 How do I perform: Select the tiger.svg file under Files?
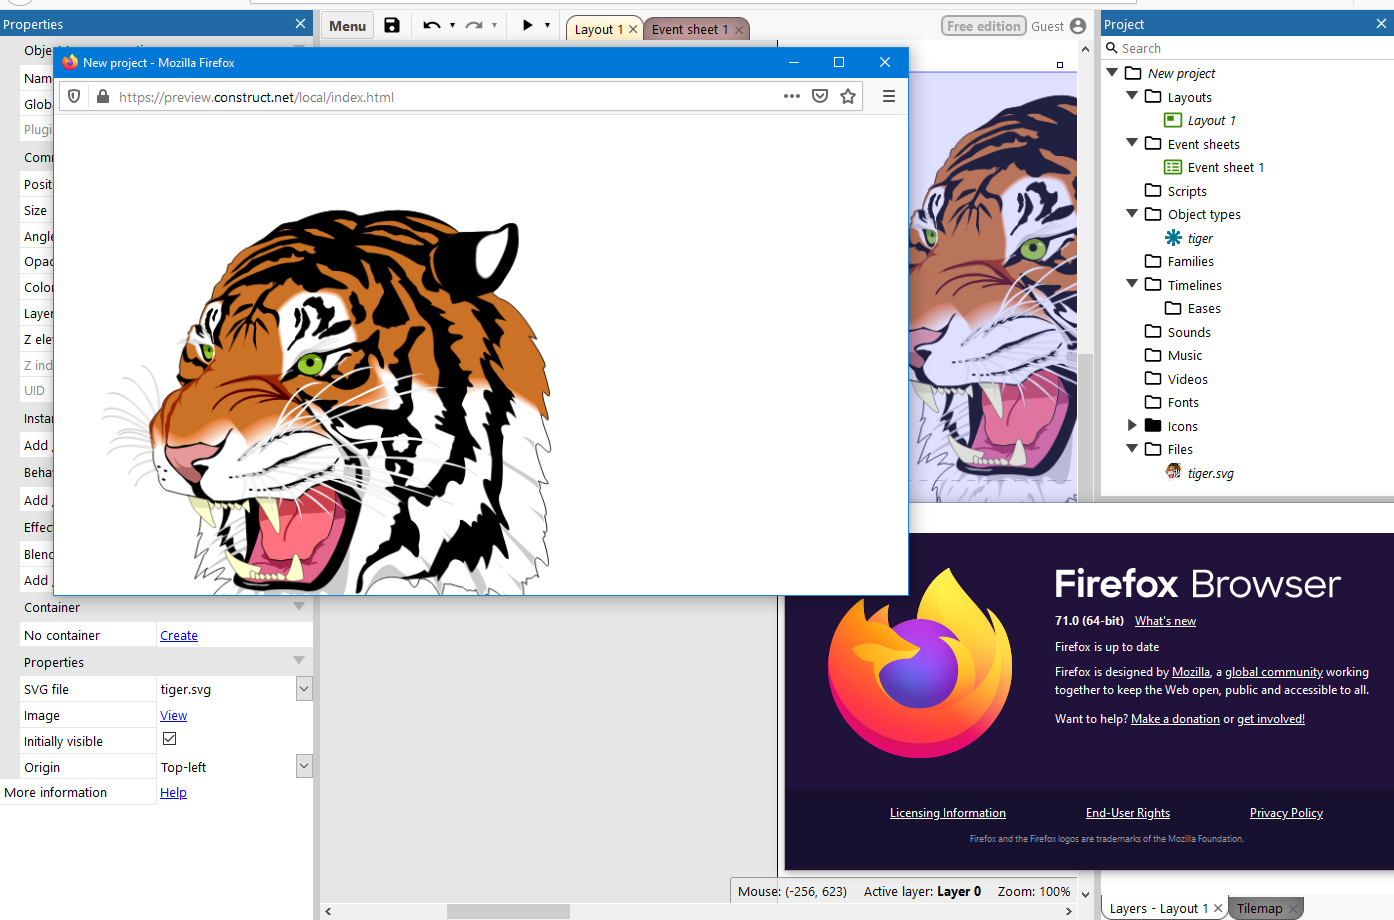coord(1209,472)
